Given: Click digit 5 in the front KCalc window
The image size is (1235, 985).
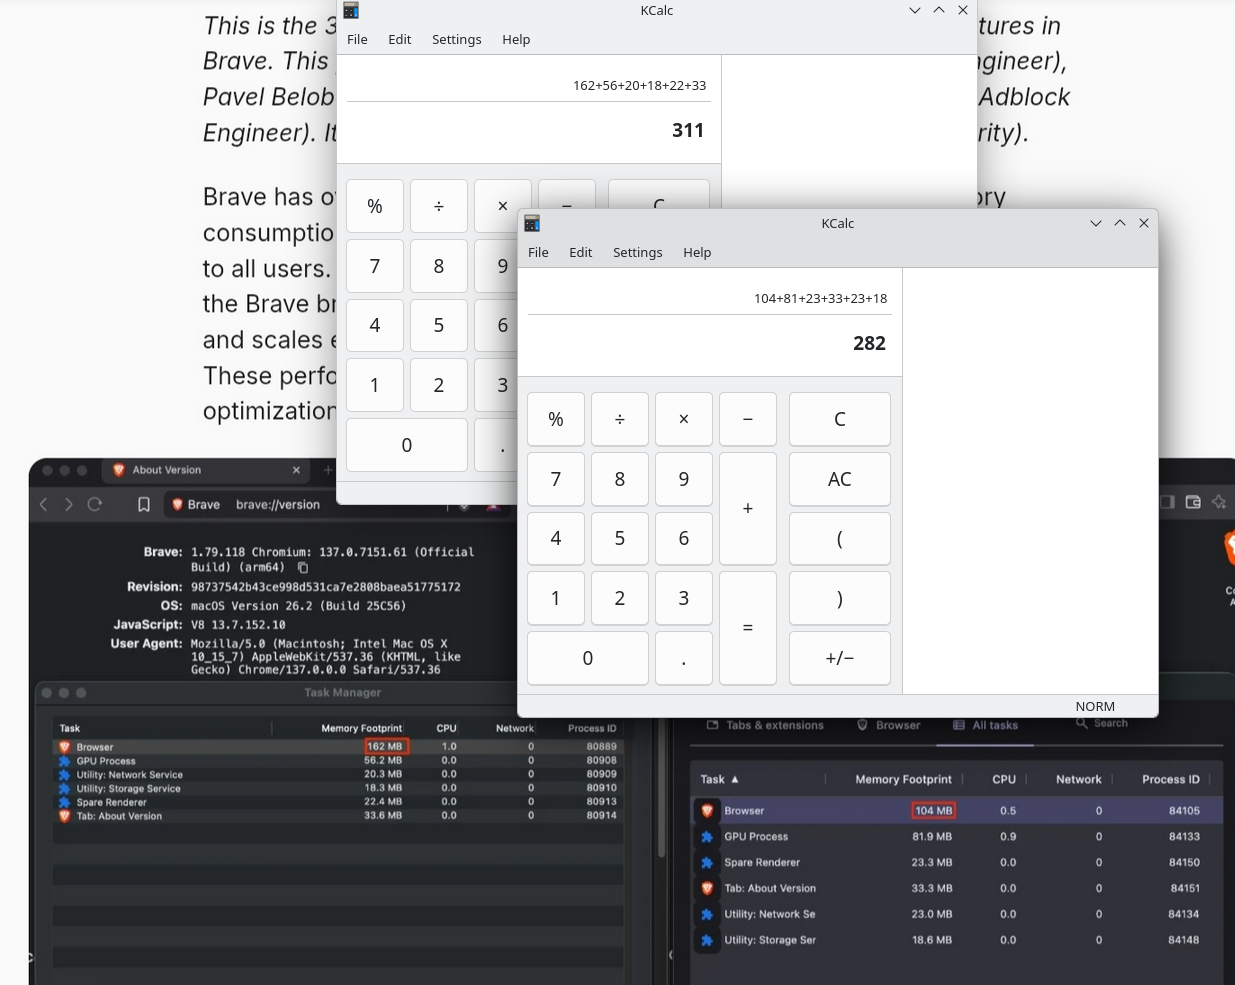Looking at the screenshot, I should point(620,538).
